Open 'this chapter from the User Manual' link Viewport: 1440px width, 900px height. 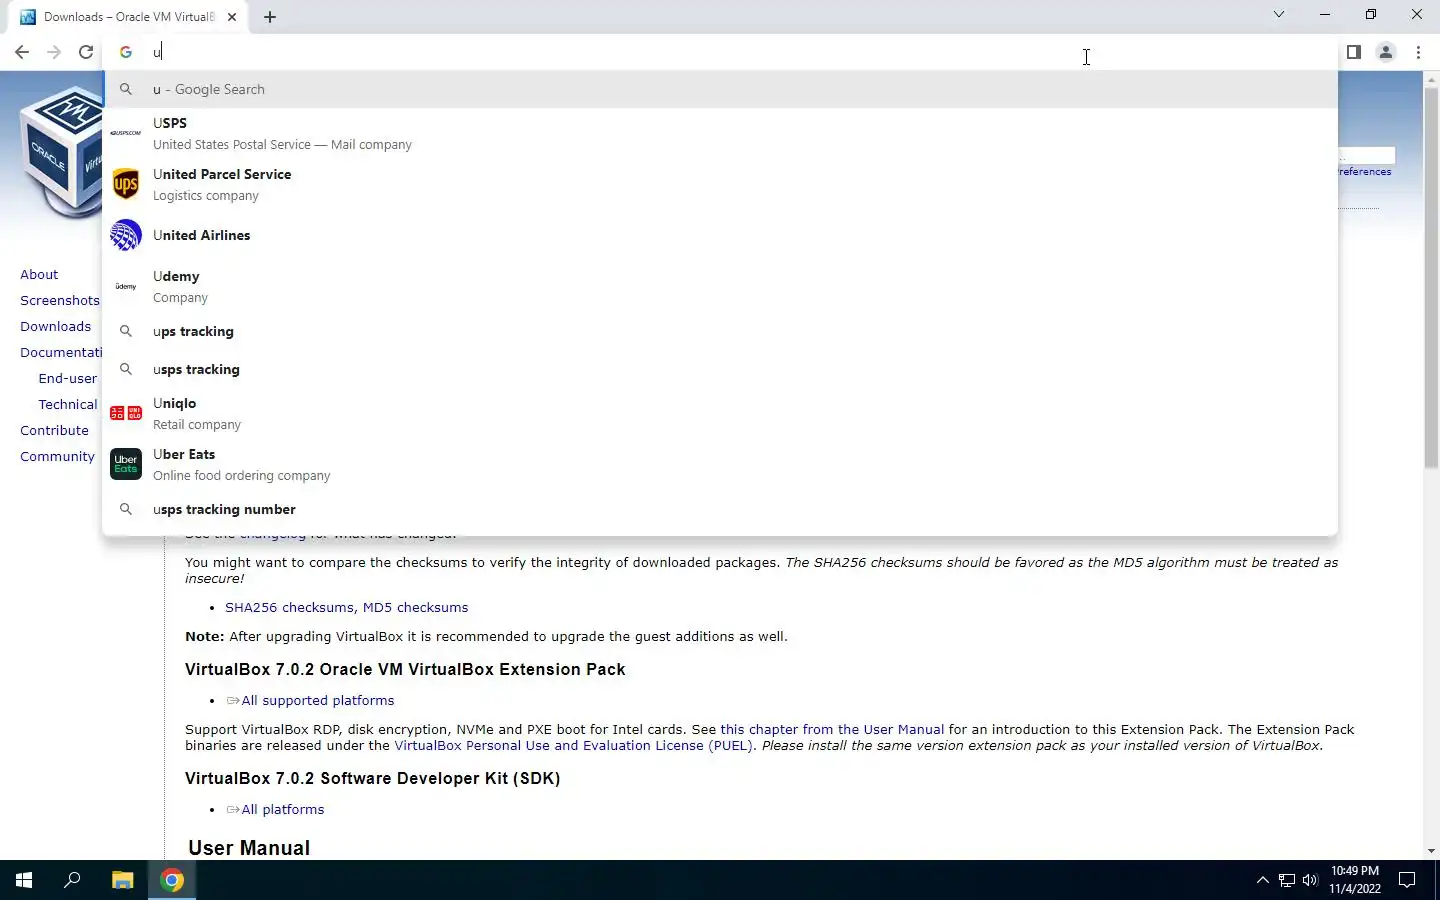832,729
